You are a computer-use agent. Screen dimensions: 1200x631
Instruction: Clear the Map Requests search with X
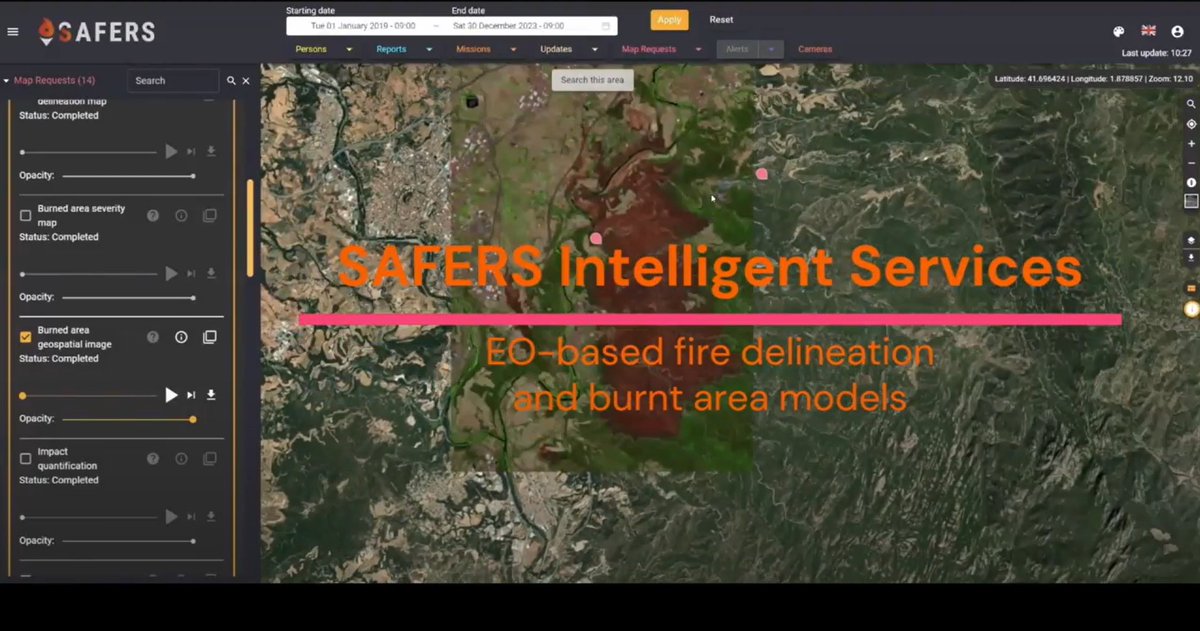[x=246, y=81]
